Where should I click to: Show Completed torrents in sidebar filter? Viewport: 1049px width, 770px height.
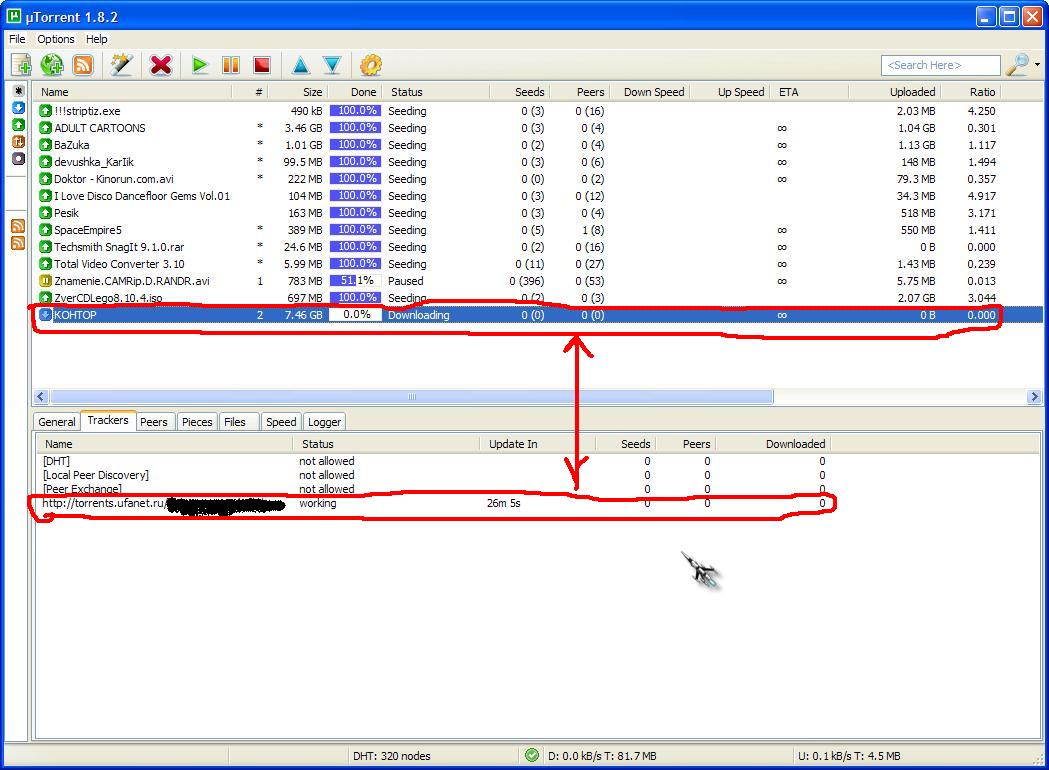point(18,124)
